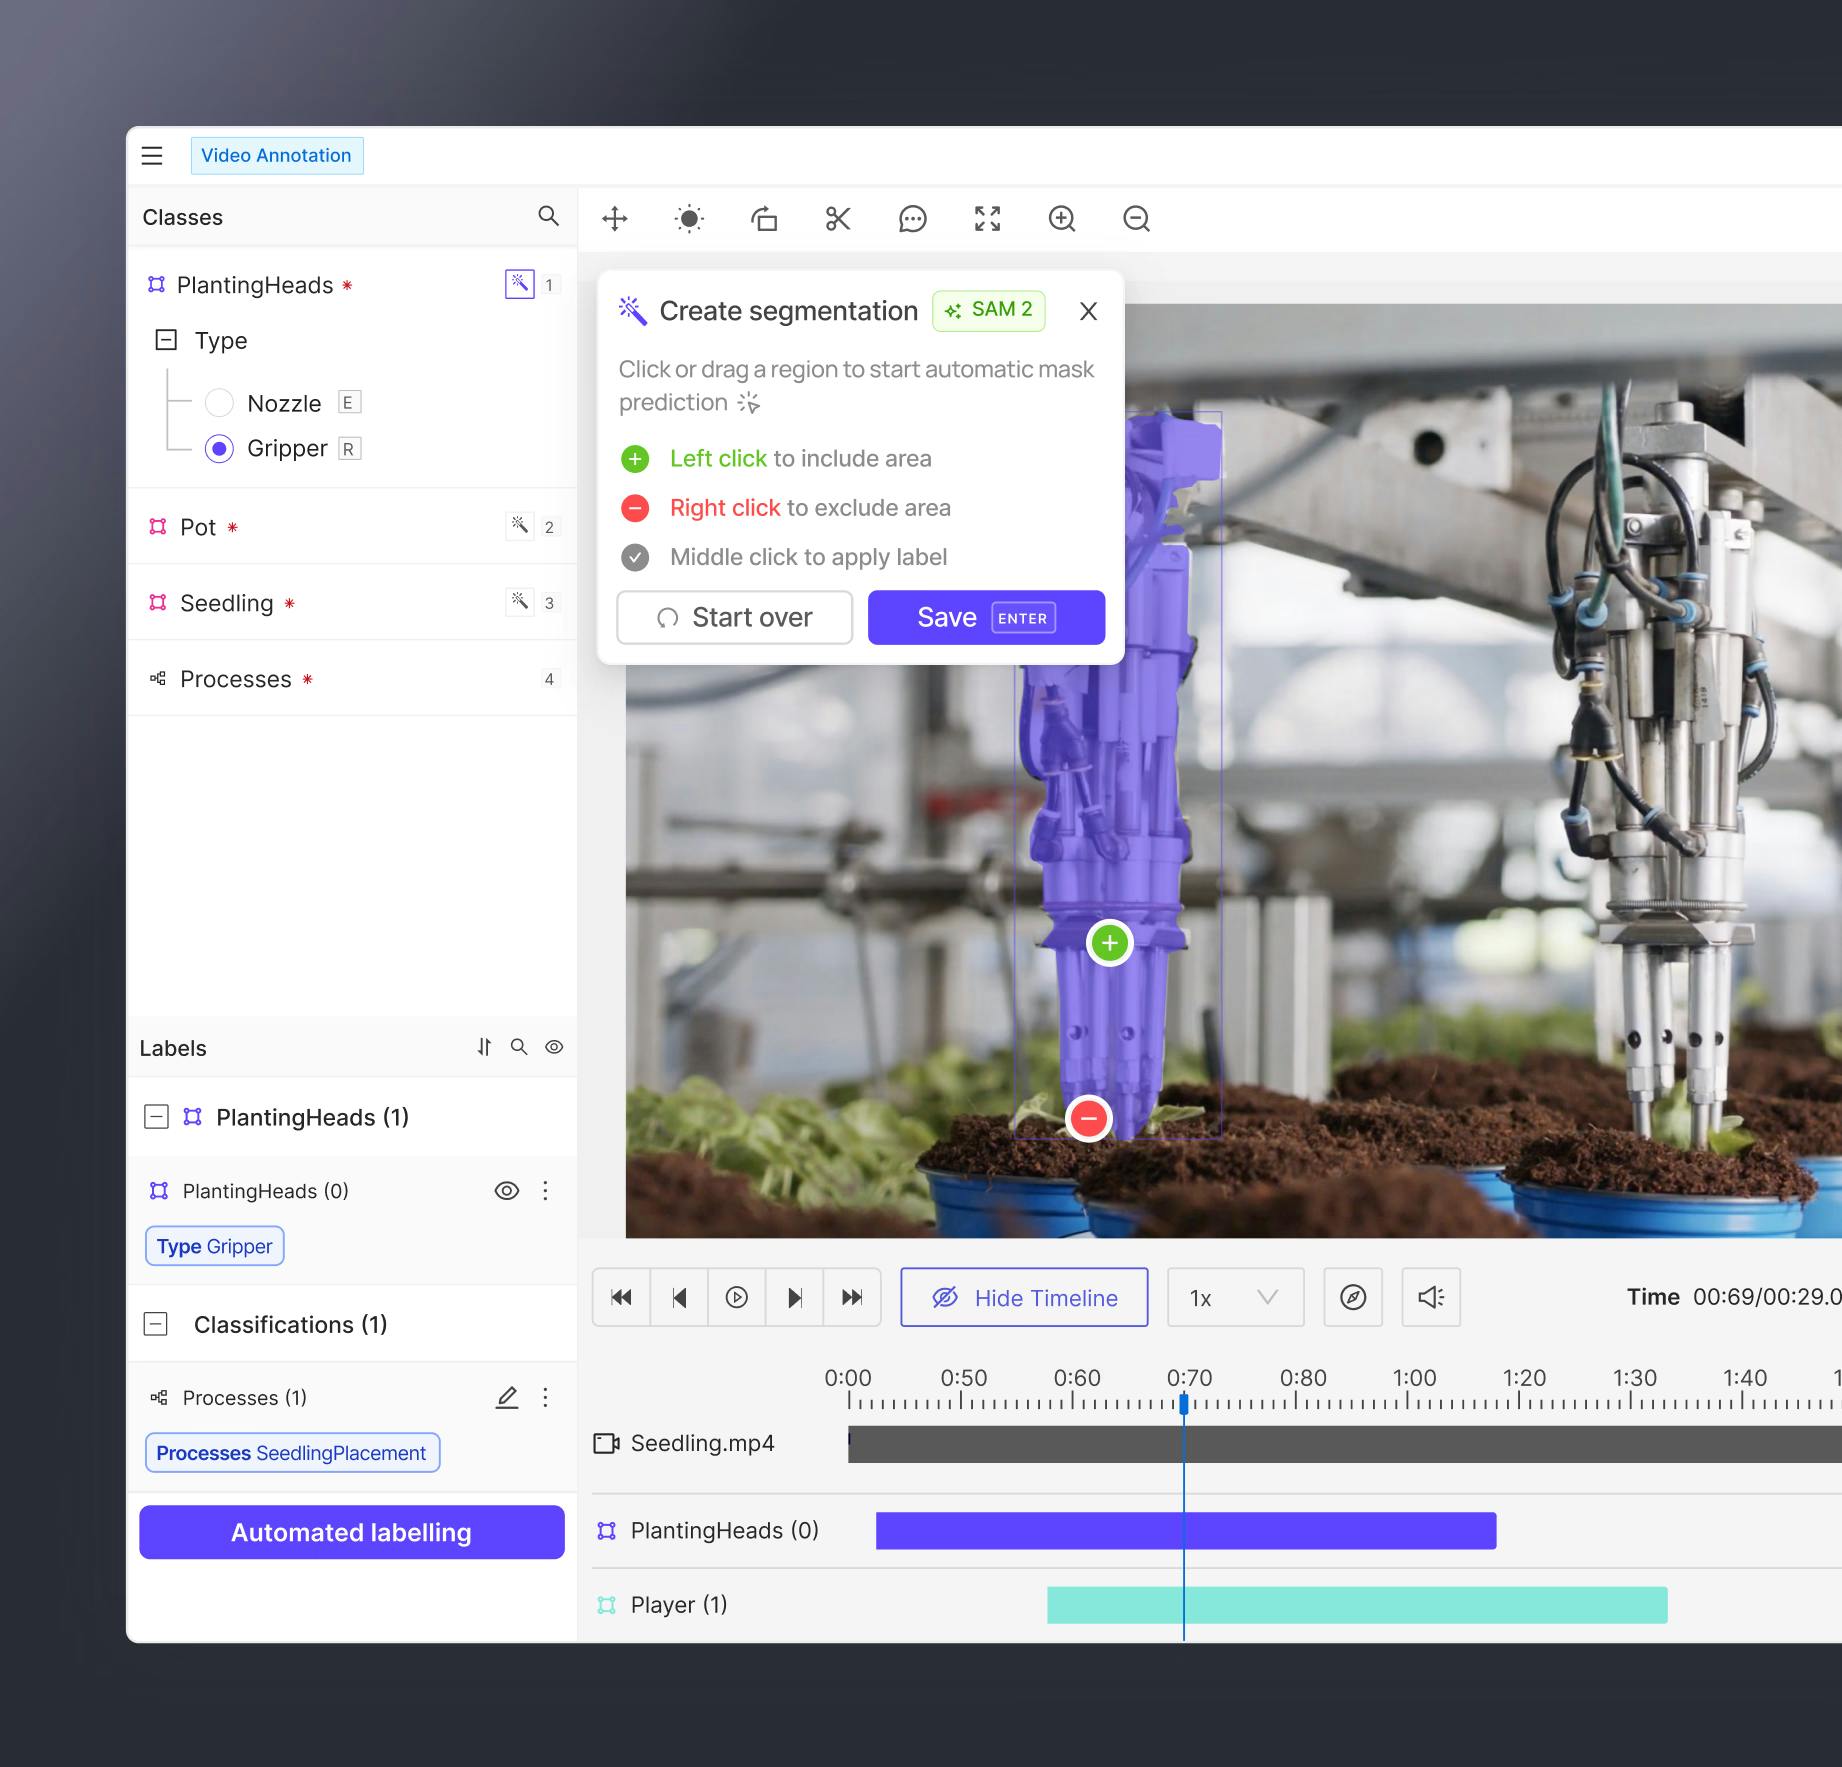Image resolution: width=1842 pixels, height=1767 pixels.
Task: Click the Type Gripper tag
Action: pos(215,1246)
